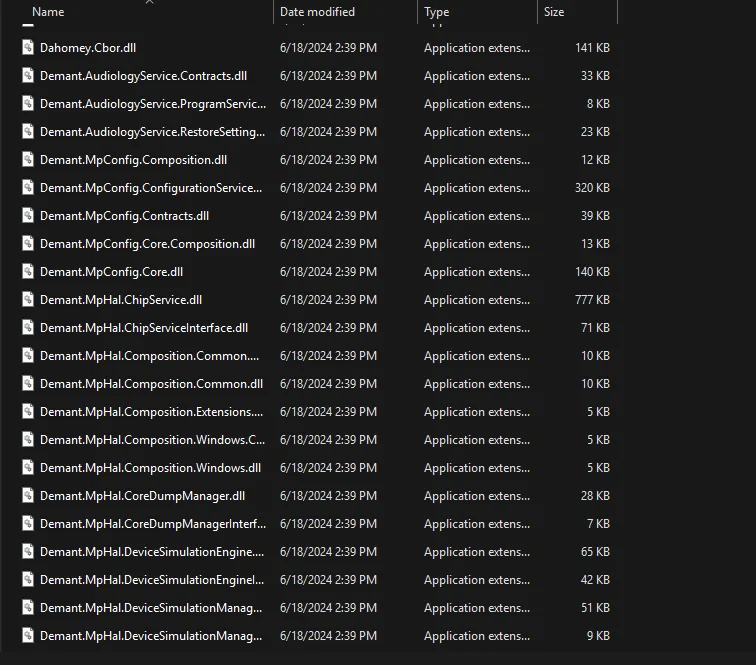Select the icon beside Demant.MpHal.Composition.Windows.C...

tap(28, 439)
